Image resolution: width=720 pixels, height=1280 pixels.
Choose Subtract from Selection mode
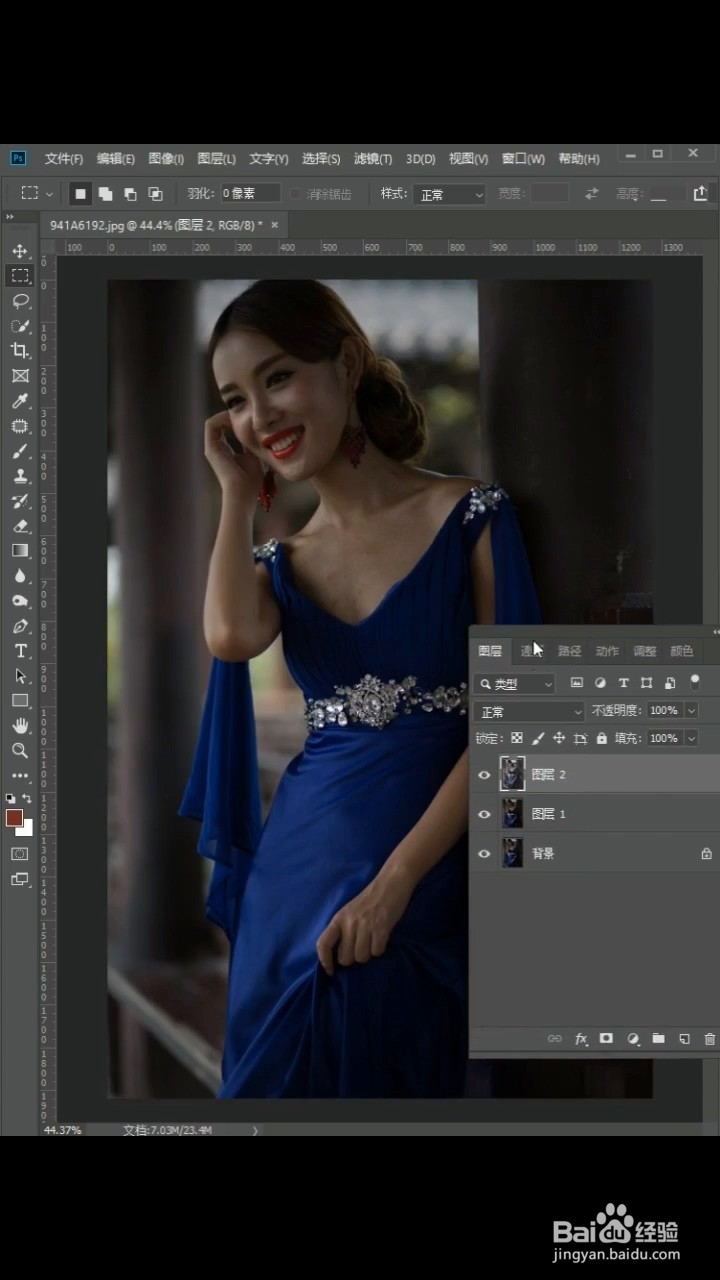(130, 193)
